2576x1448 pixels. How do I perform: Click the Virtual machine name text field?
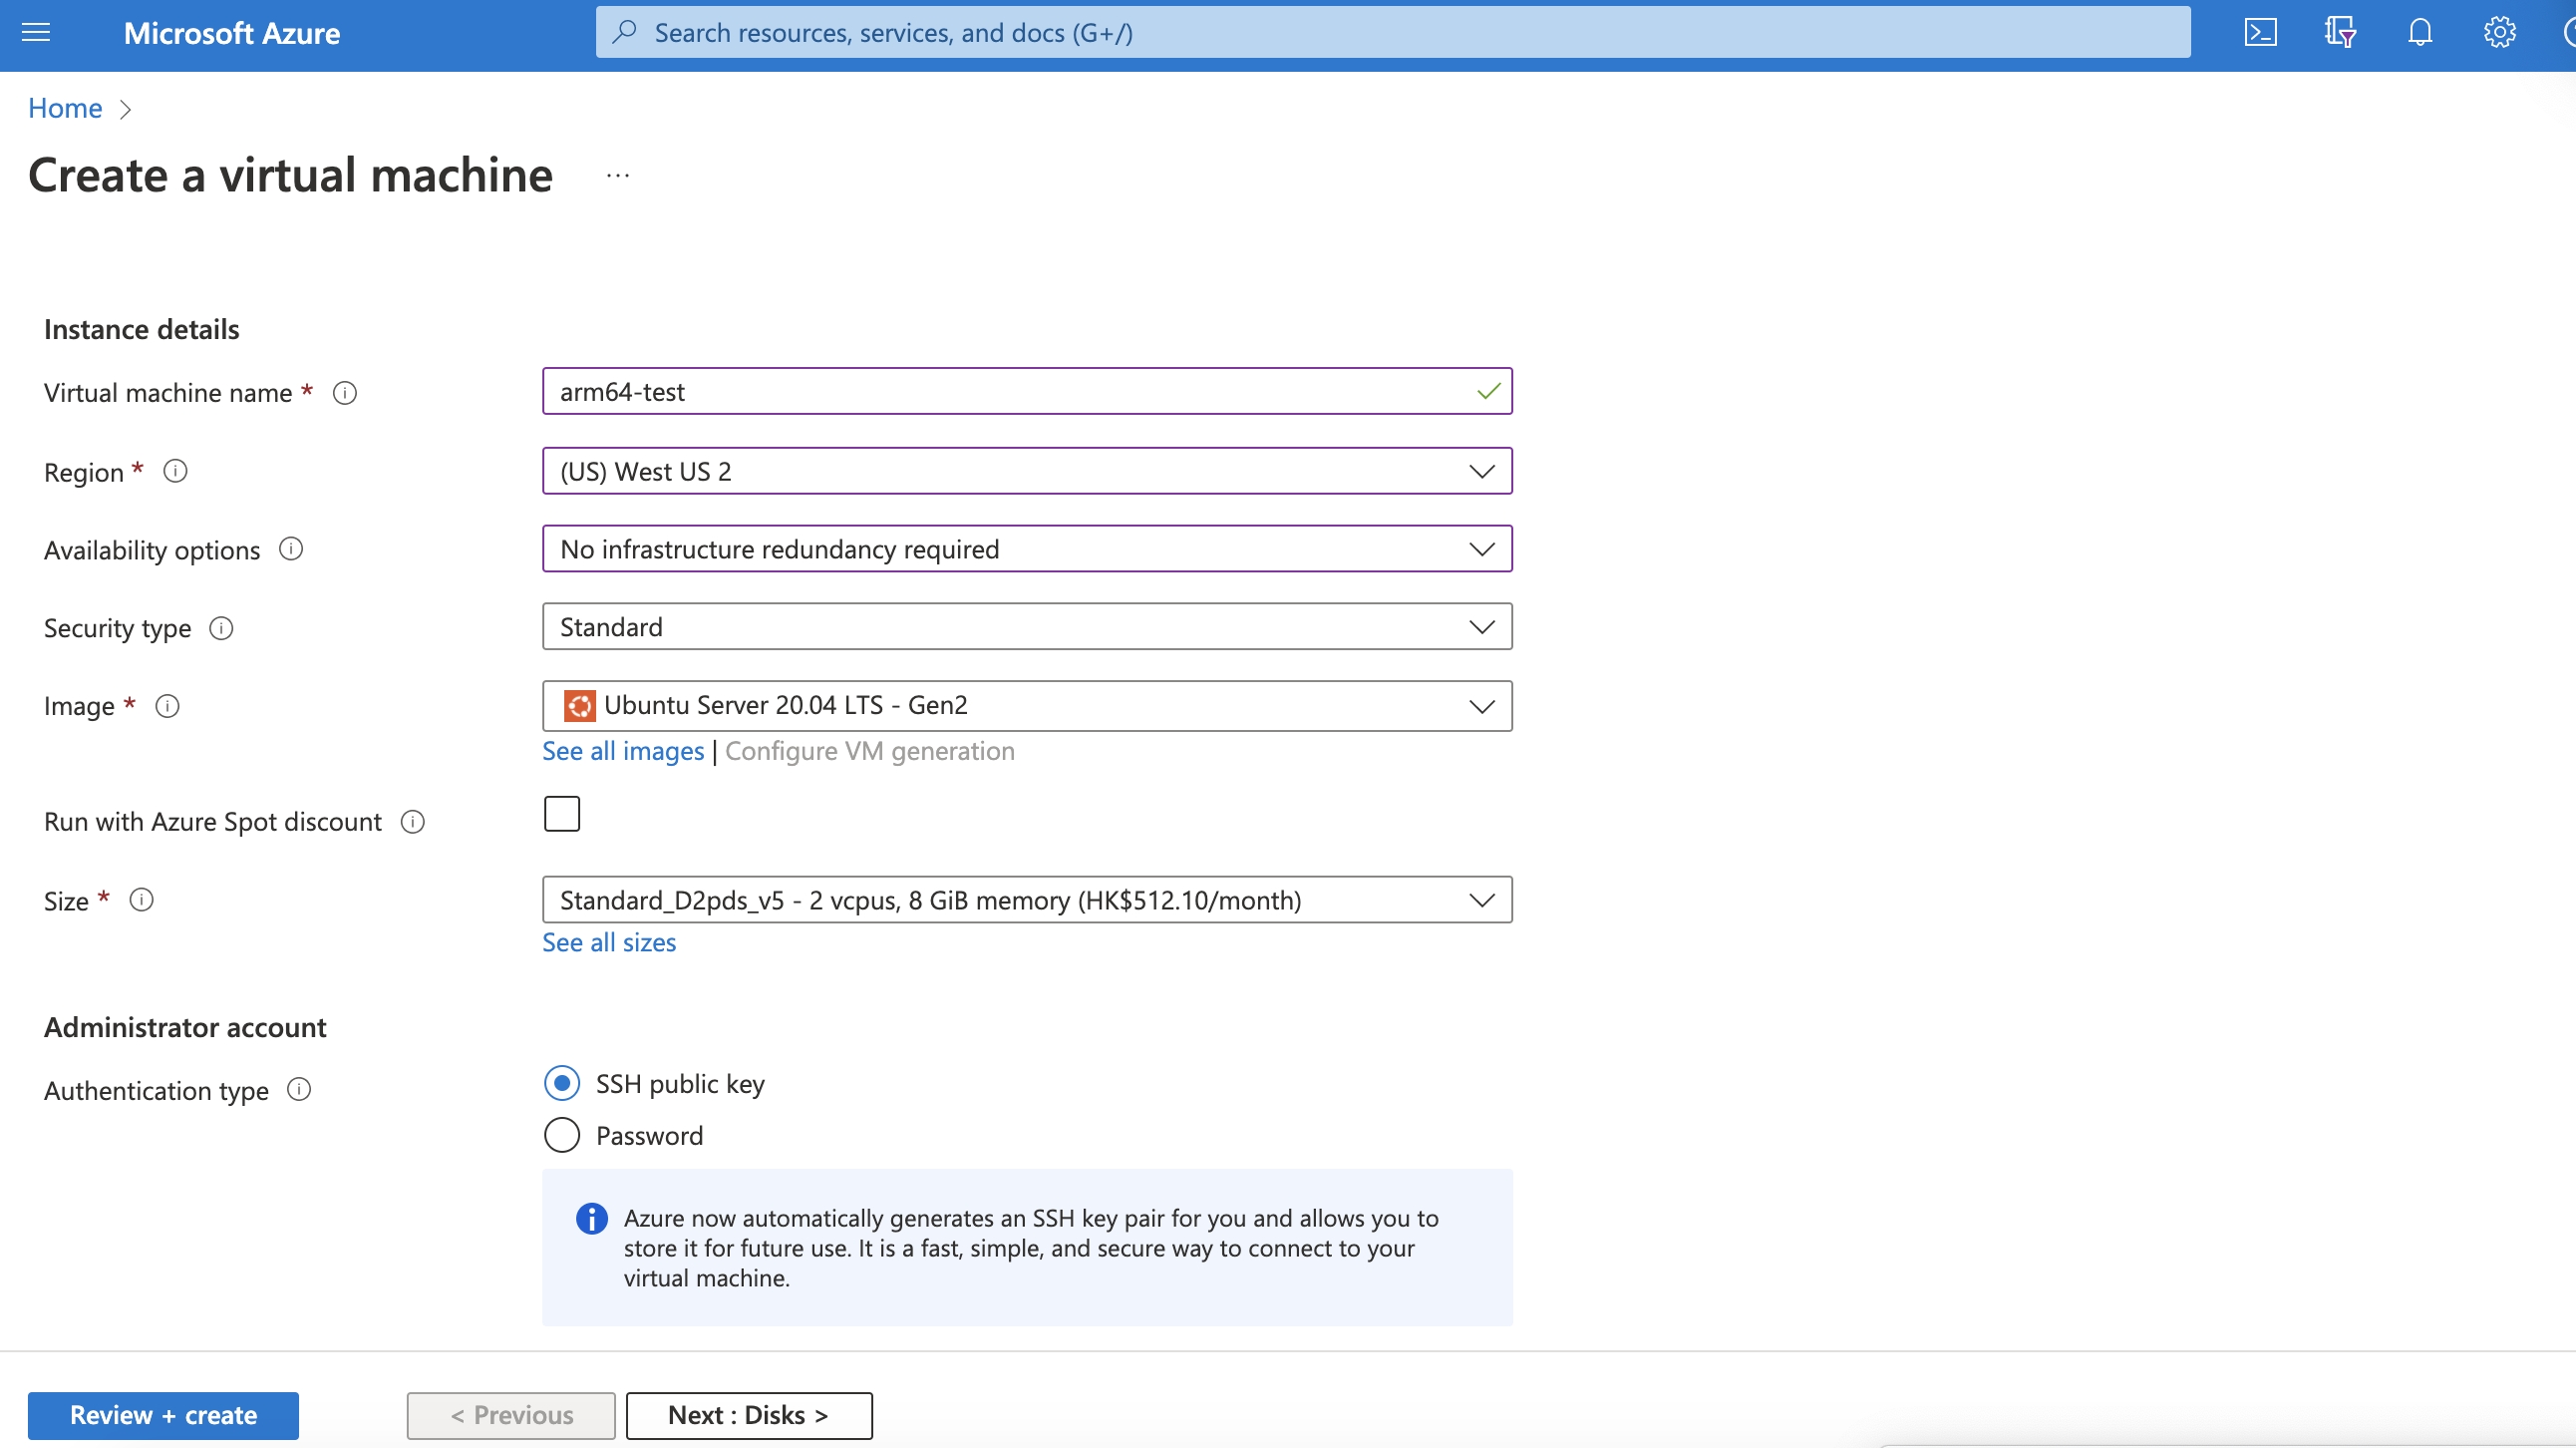click(1010, 392)
